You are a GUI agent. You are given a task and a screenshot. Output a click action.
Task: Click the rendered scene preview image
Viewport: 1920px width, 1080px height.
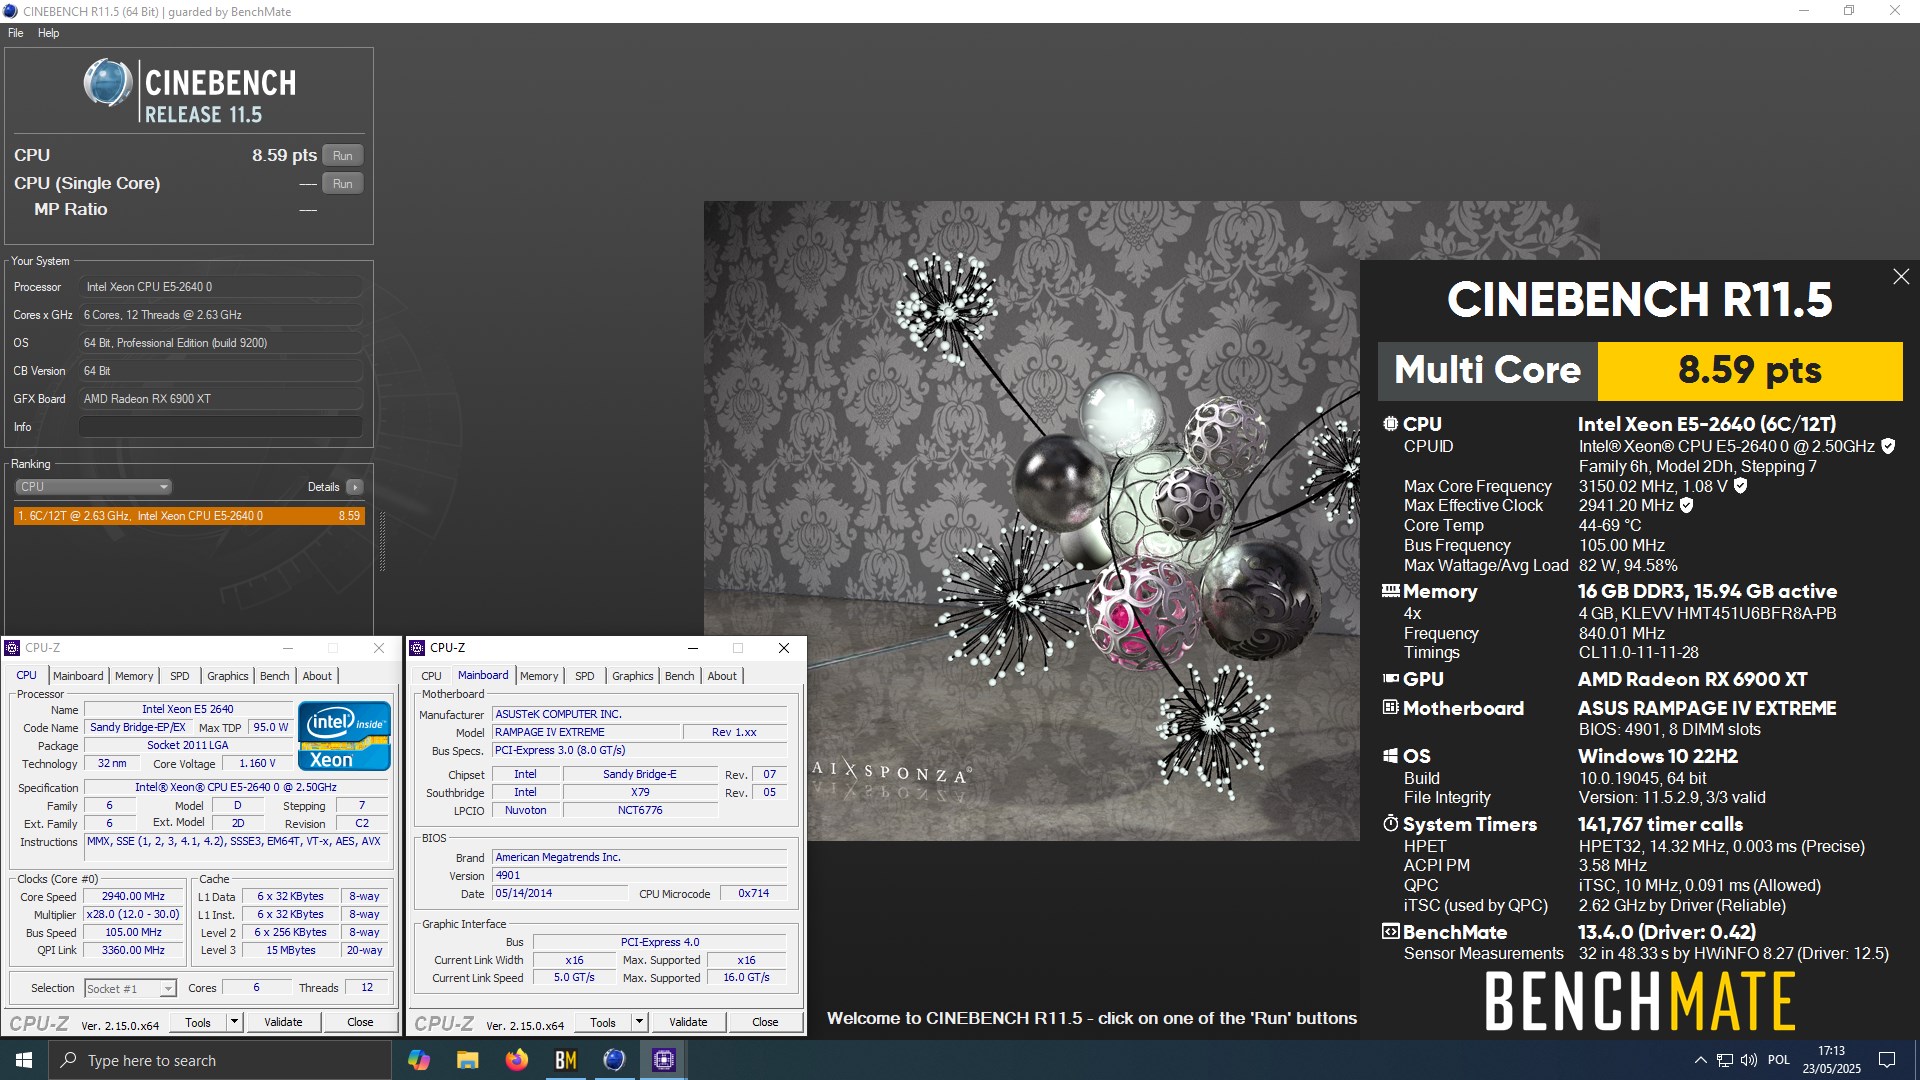[x=1032, y=520]
